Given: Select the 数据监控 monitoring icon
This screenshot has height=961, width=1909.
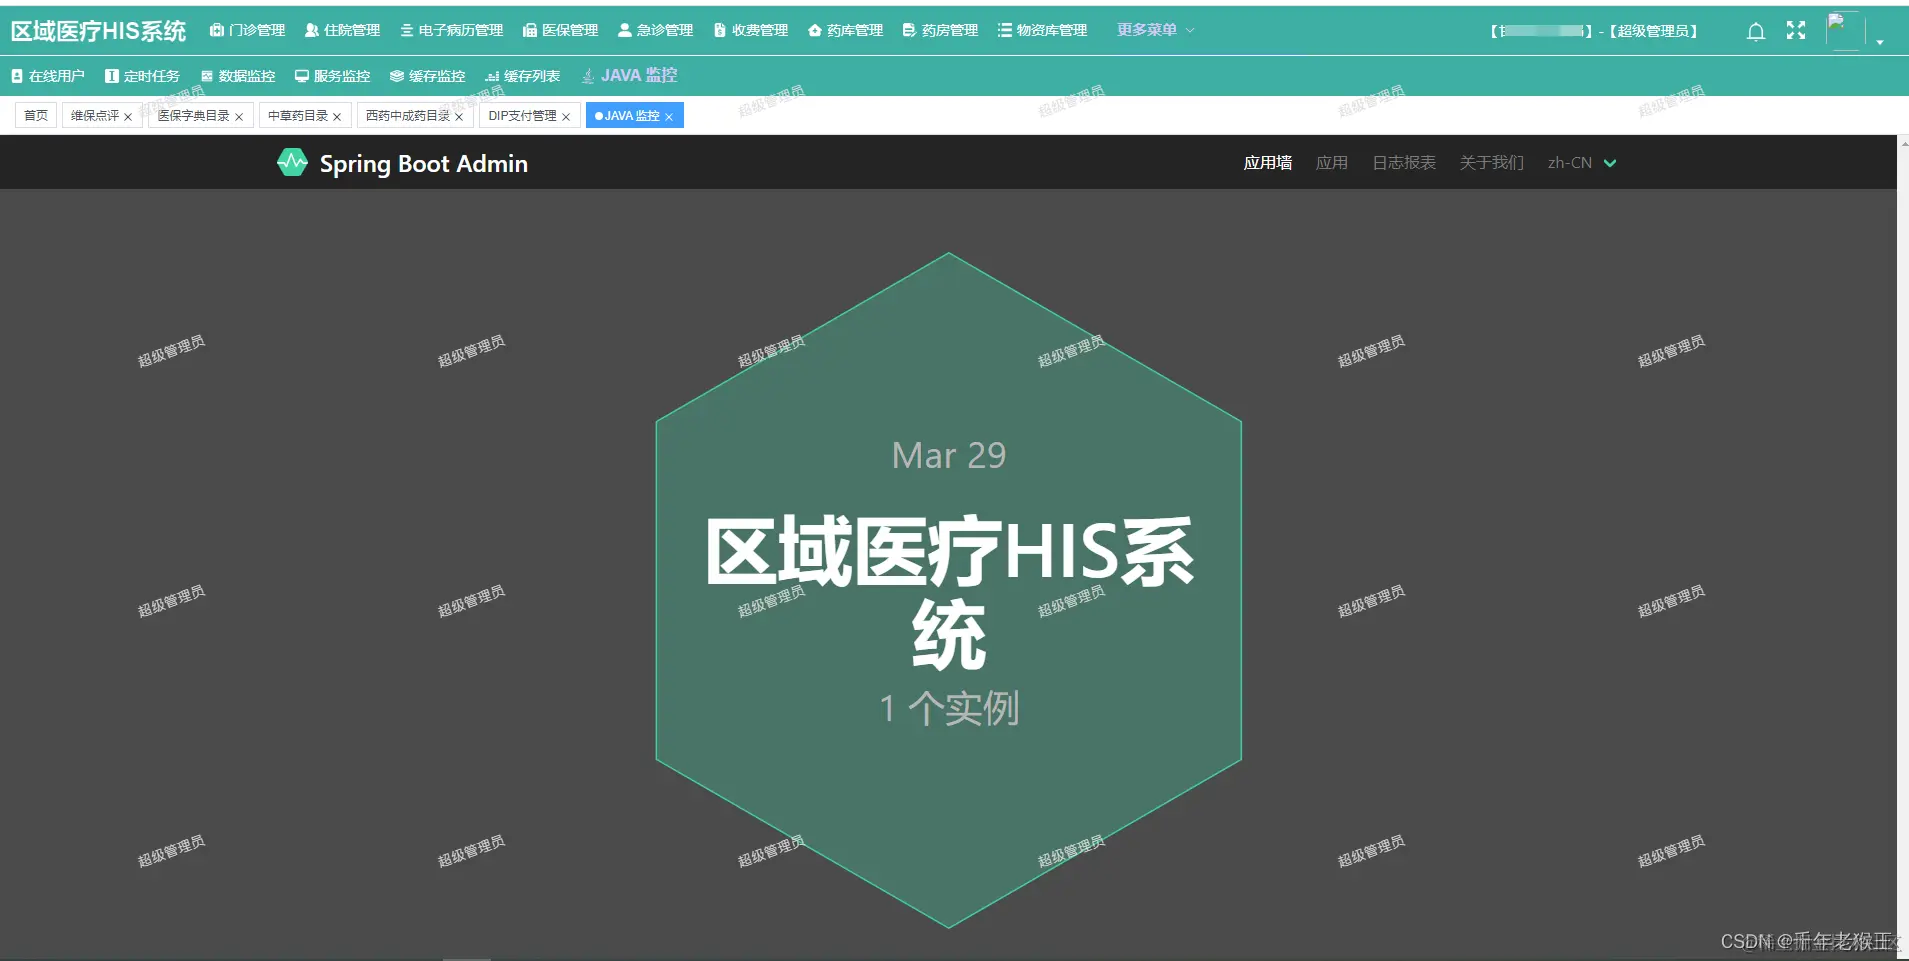Looking at the screenshot, I should pos(206,75).
